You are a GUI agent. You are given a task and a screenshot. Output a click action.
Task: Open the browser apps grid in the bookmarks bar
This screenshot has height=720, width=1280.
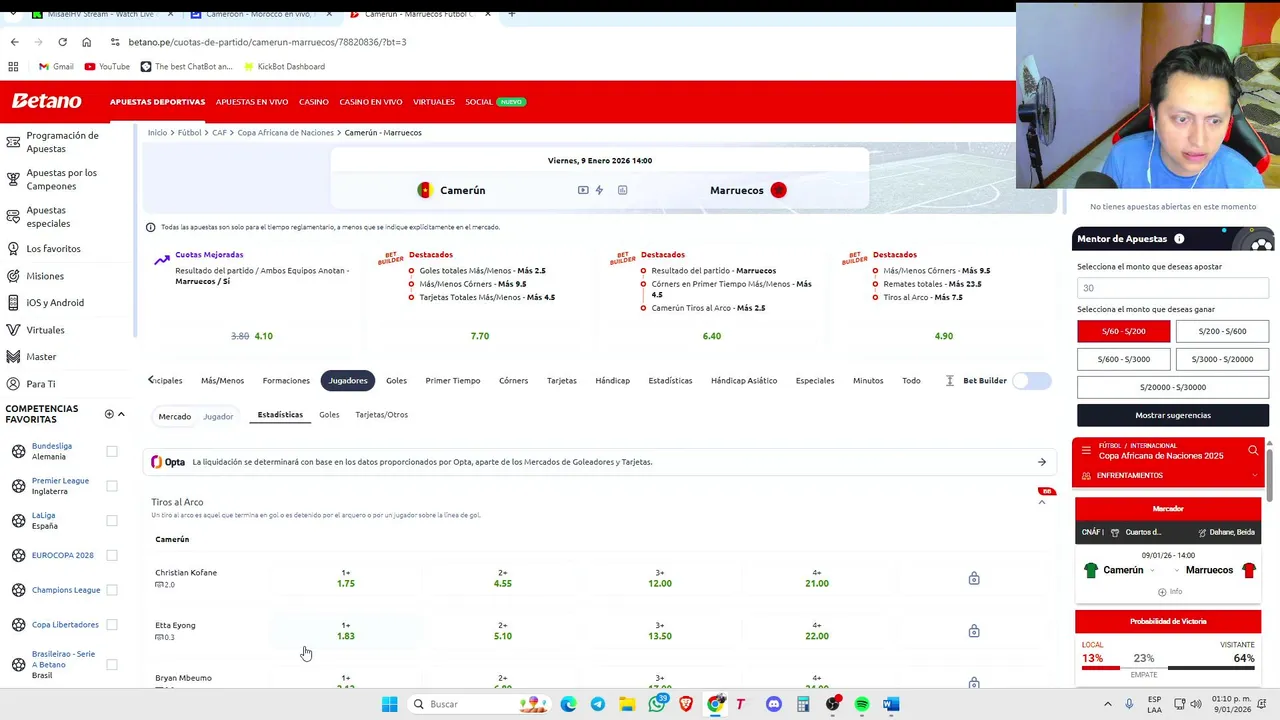[x=13, y=66]
